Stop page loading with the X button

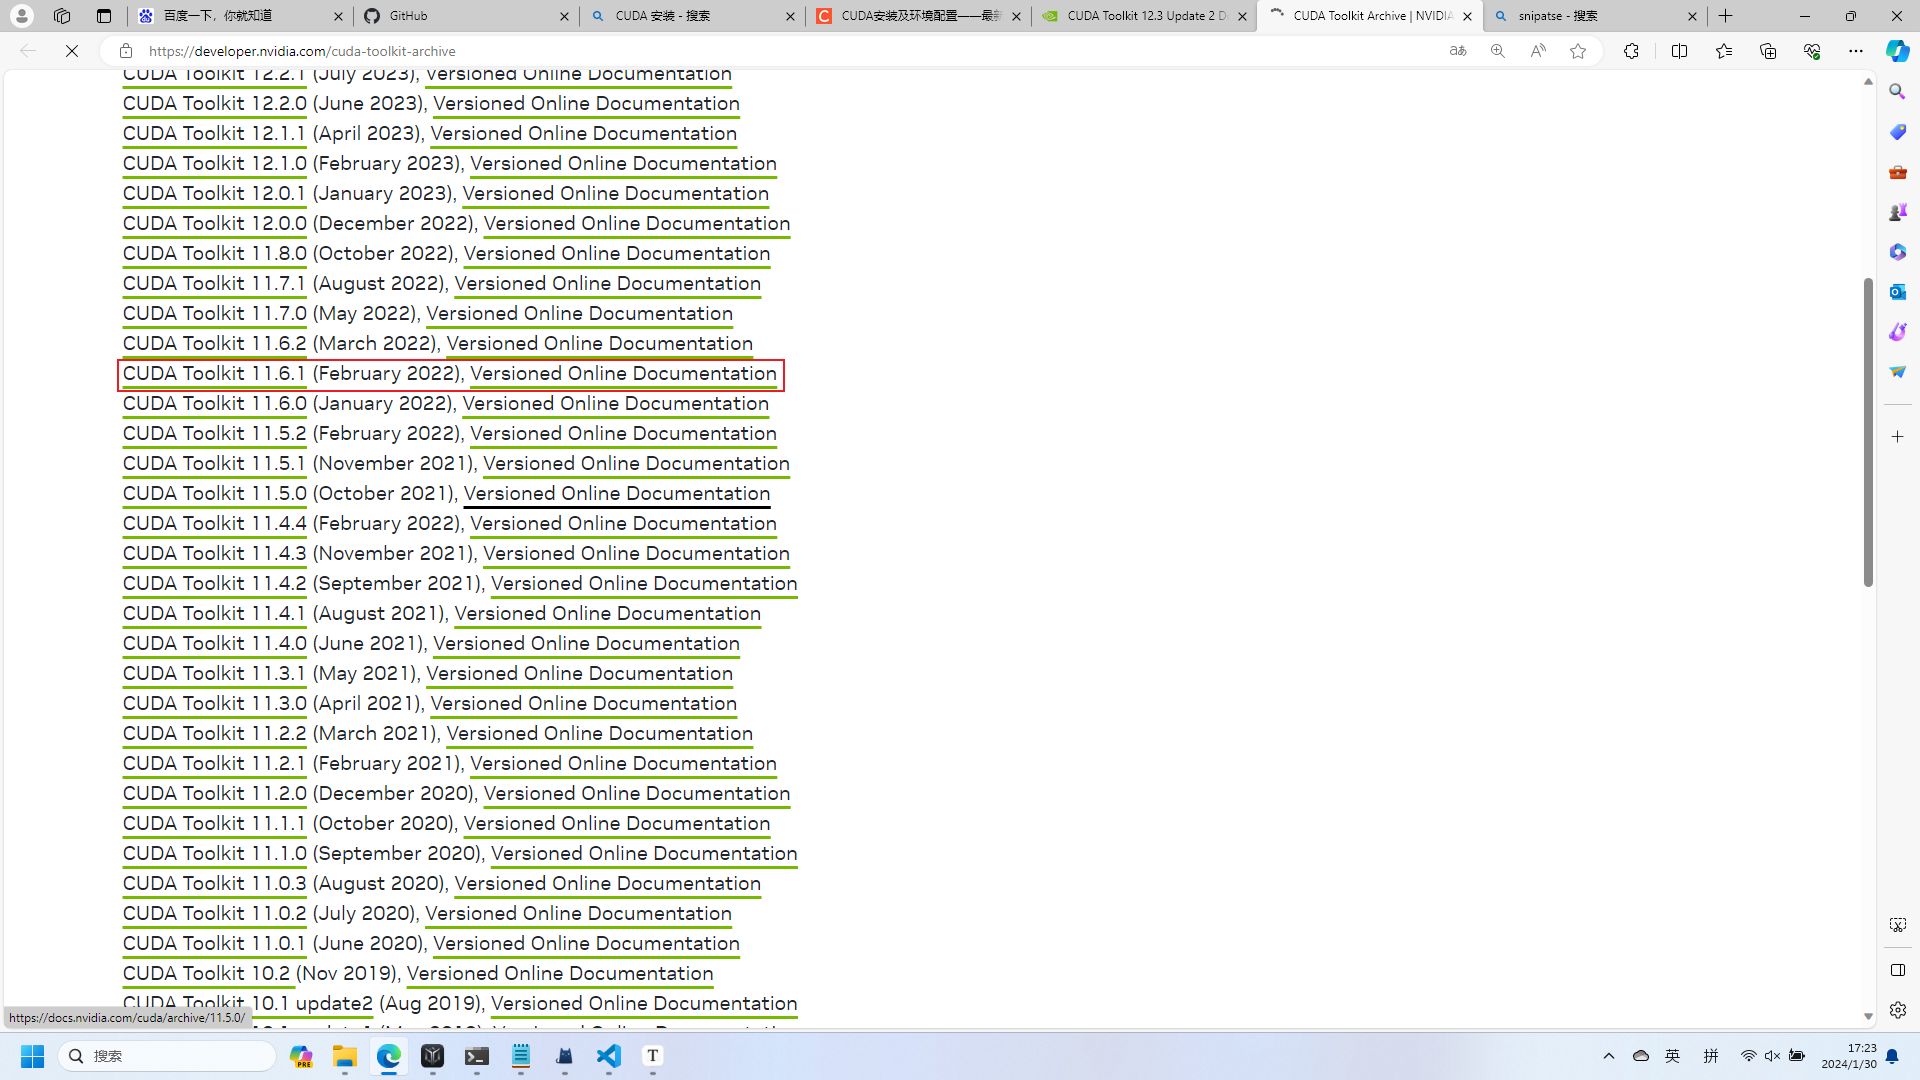tap(72, 51)
